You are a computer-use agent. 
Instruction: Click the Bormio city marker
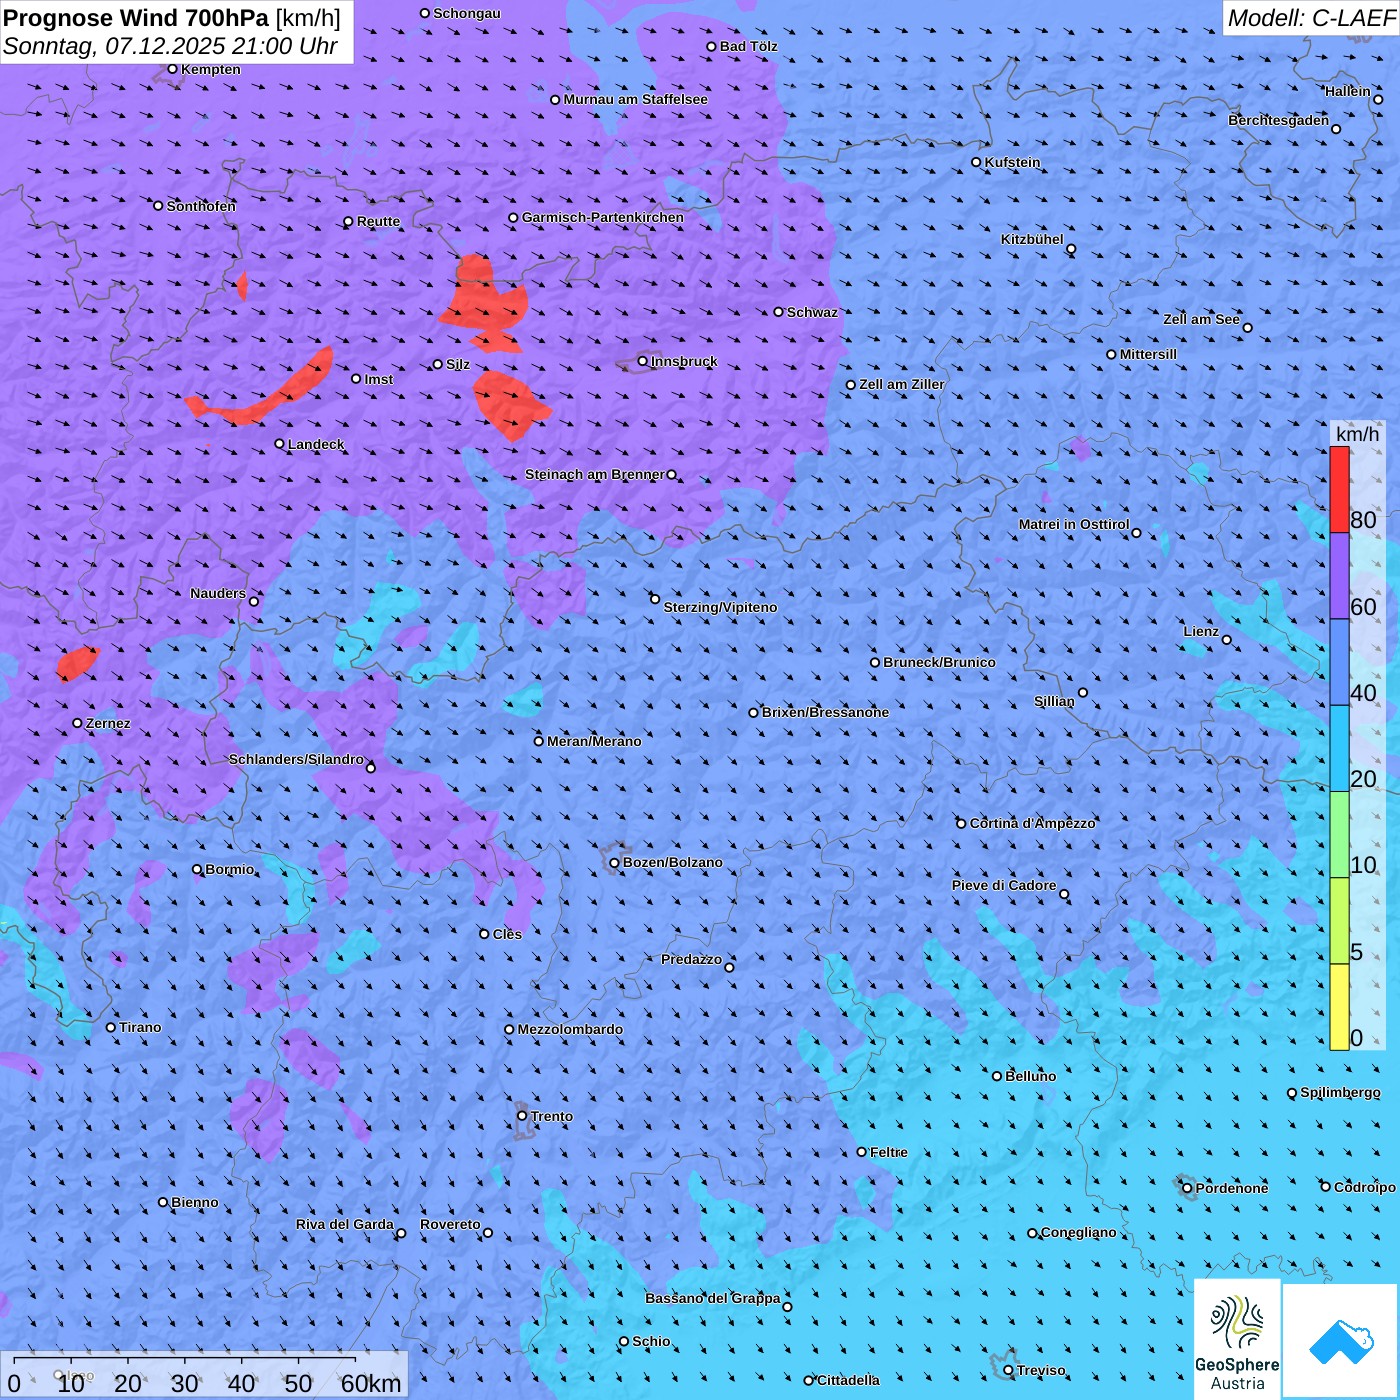(x=197, y=869)
